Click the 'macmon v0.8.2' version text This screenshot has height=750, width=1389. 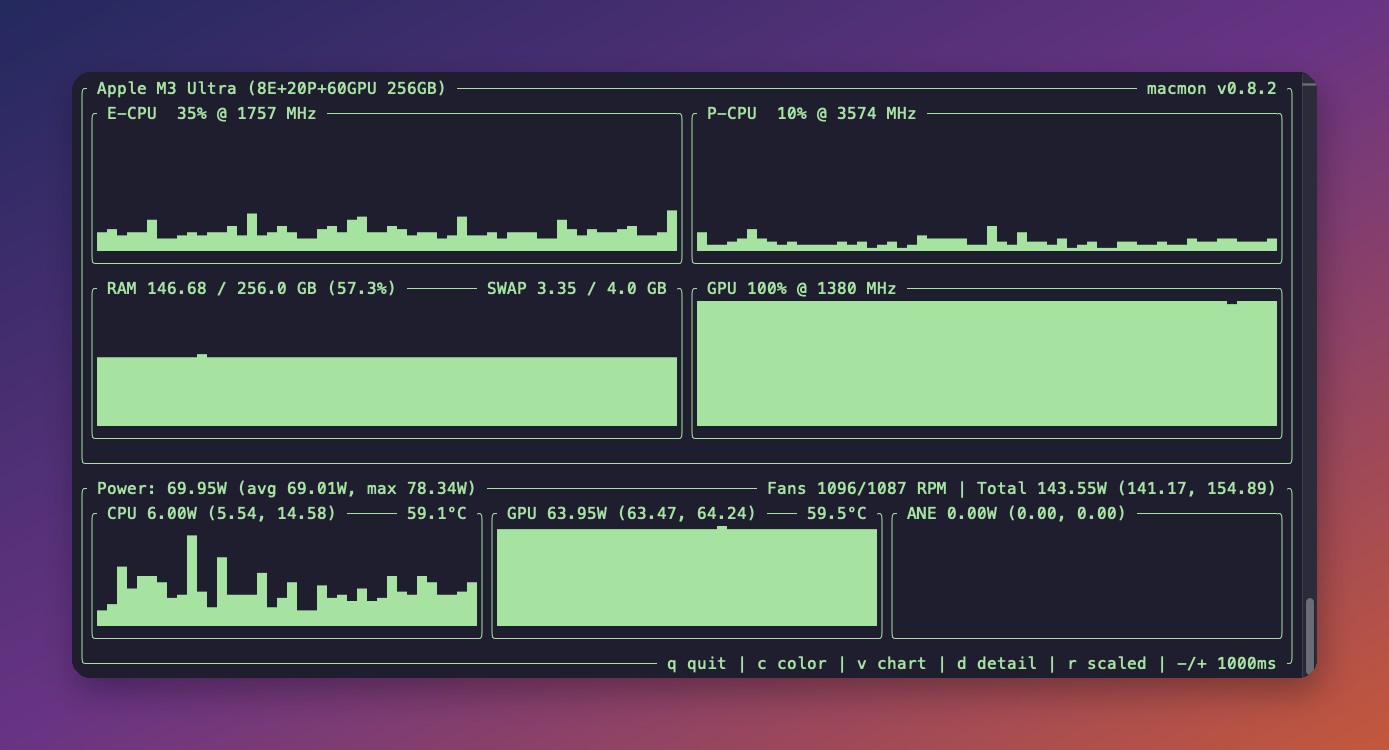pos(1212,88)
